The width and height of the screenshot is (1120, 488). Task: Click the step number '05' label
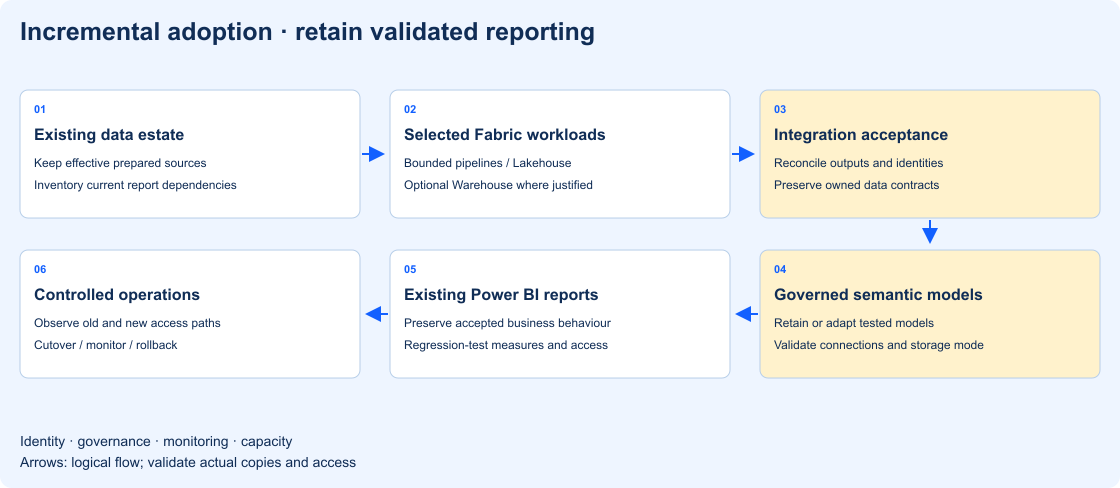410,269
